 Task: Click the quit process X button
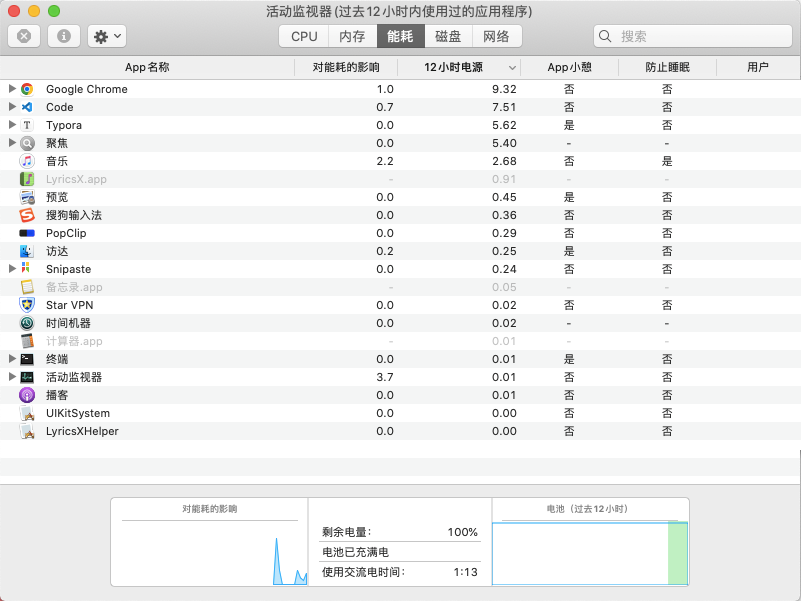(24, 36)
